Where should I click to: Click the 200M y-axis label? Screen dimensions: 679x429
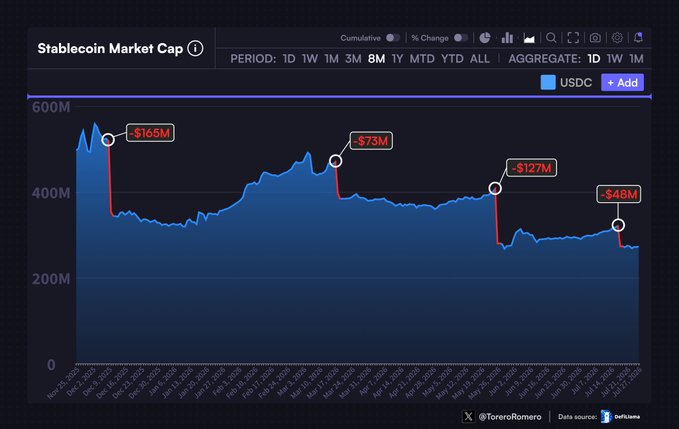[51, 279]
